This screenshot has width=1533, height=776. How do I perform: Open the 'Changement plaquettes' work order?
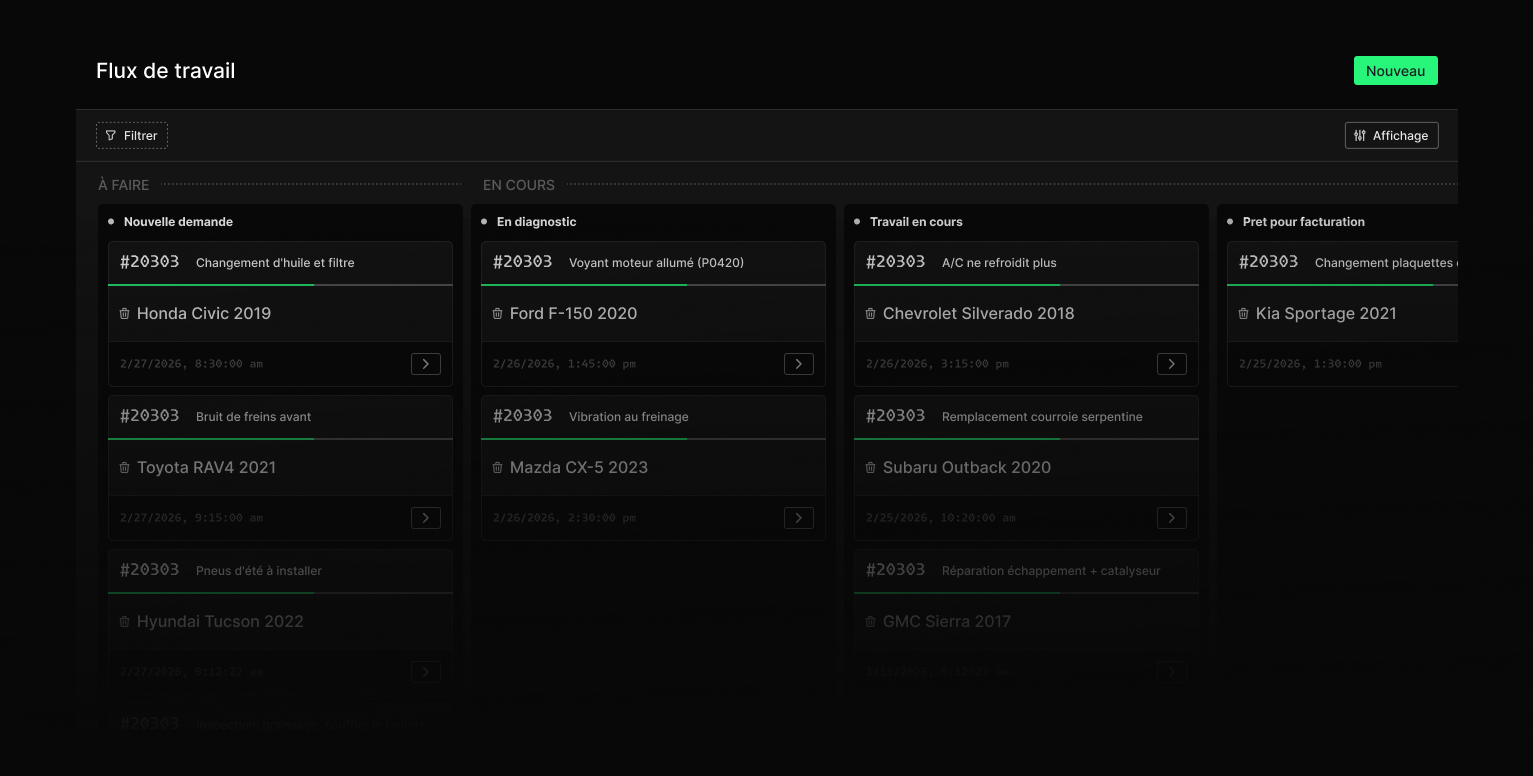click(1386, 263)
